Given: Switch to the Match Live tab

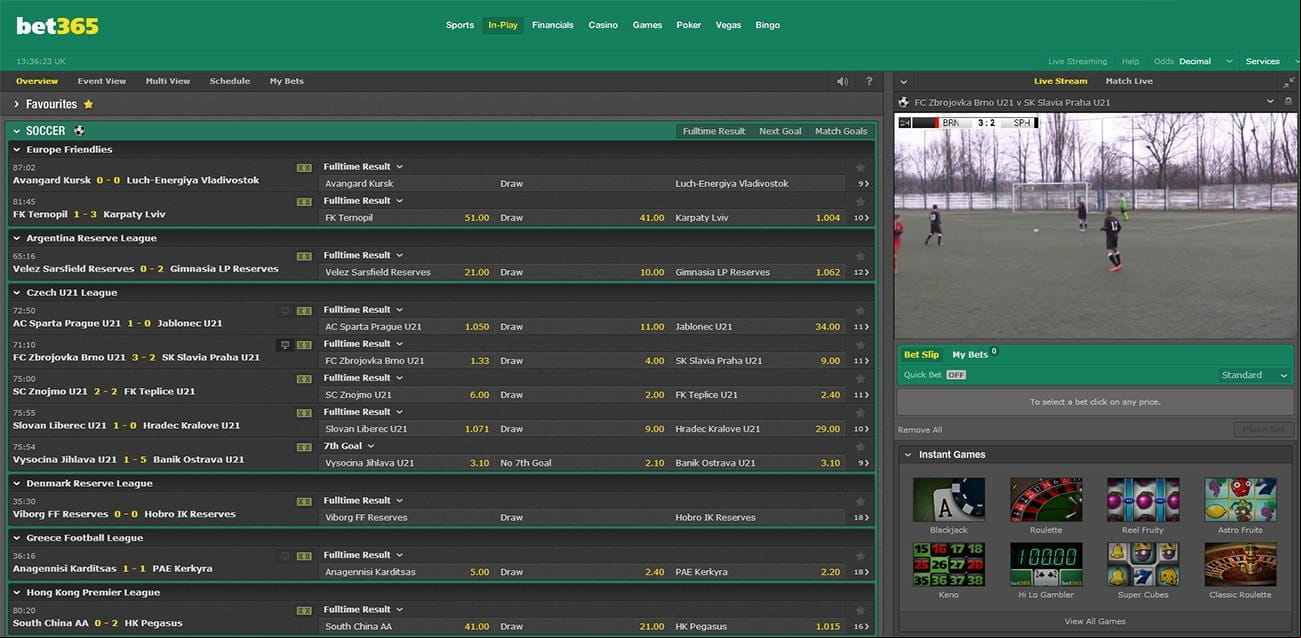Looking at the screenshot, I should click(x=1129, y=81).
